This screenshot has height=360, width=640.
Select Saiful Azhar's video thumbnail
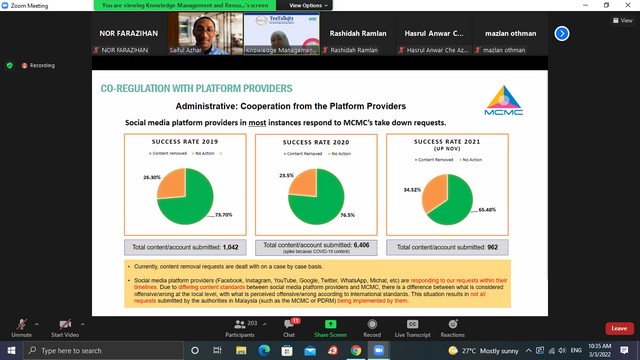(205, 33)
